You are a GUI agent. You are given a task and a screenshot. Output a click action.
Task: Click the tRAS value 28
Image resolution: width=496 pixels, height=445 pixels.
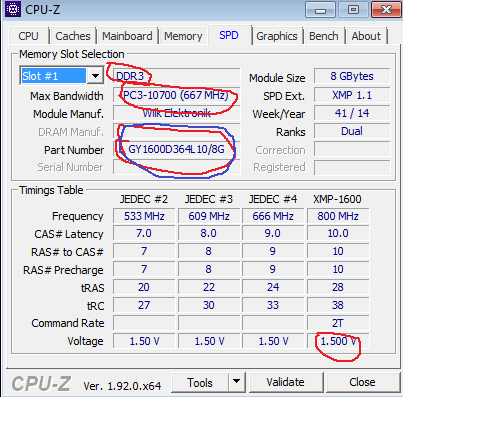338,287
